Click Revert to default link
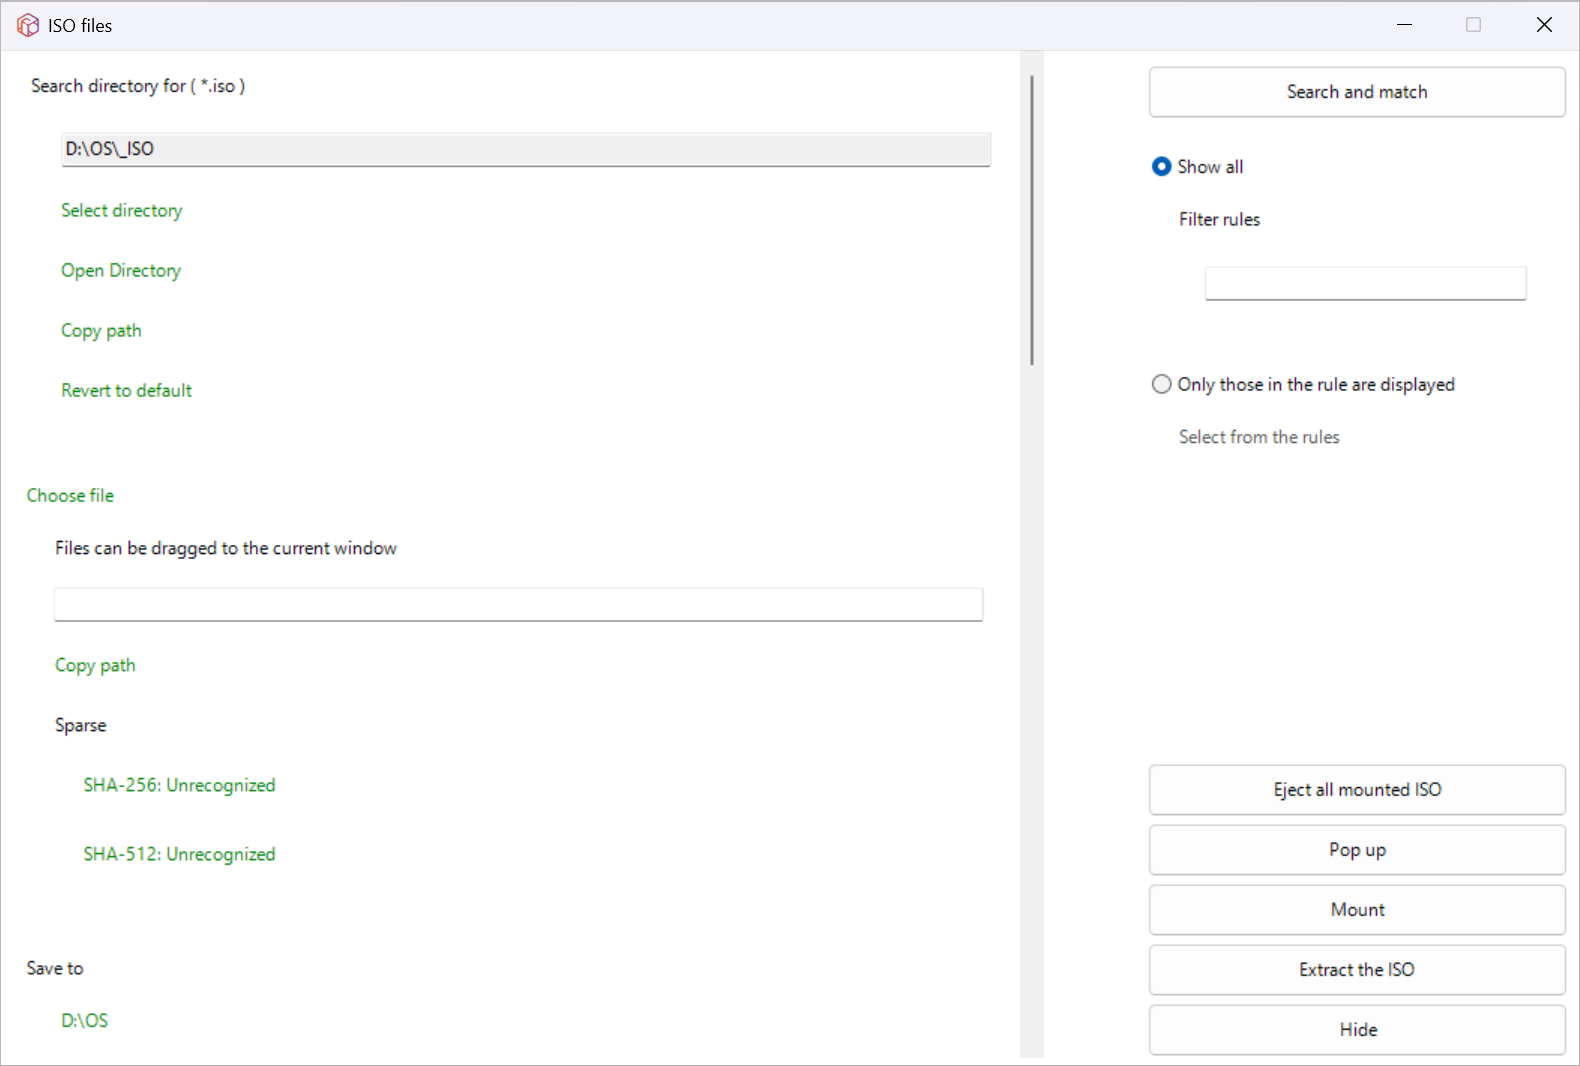1580x1066 pixels. pyautogui.click(x=126, y=391)
